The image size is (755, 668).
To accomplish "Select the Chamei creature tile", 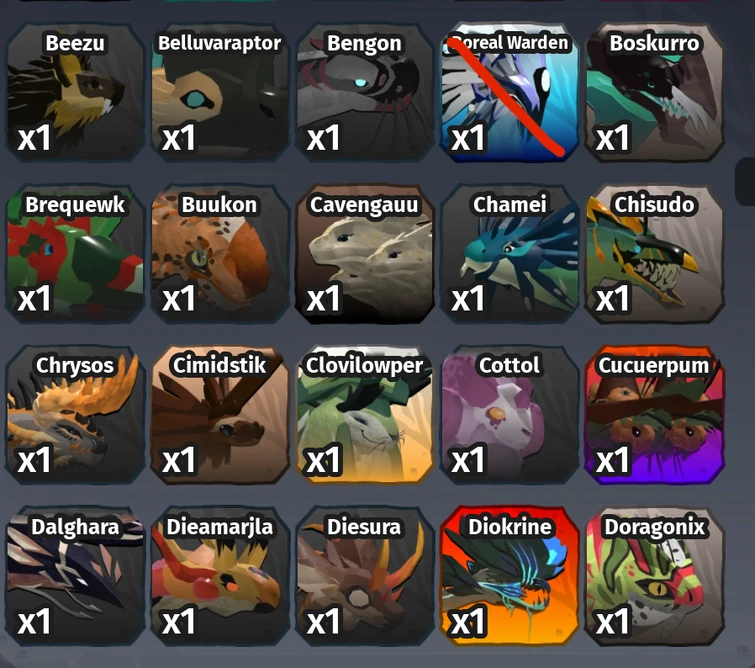I will (x=509, y=253).
